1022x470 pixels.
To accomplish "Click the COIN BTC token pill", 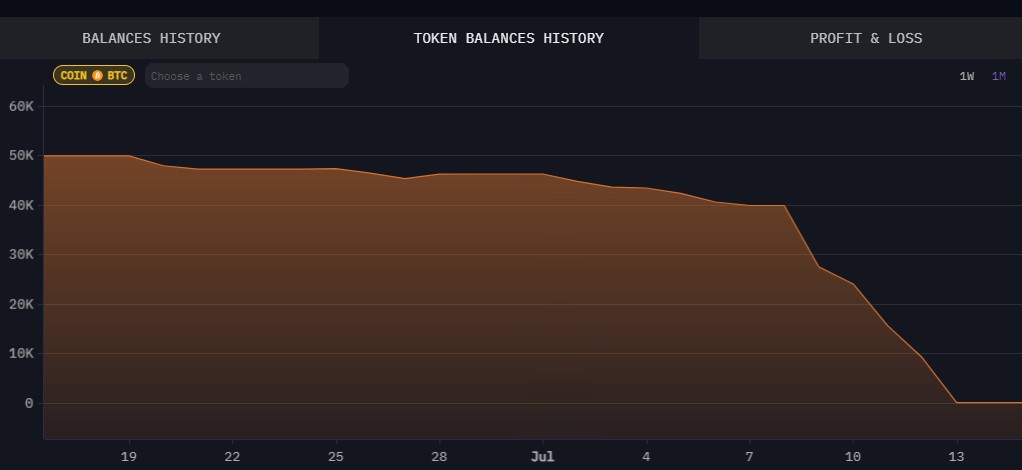I will tap(94, 76).
